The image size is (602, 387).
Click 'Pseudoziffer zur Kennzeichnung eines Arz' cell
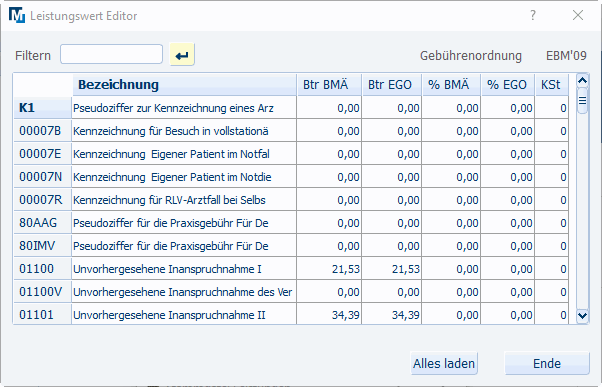point(184,108)
